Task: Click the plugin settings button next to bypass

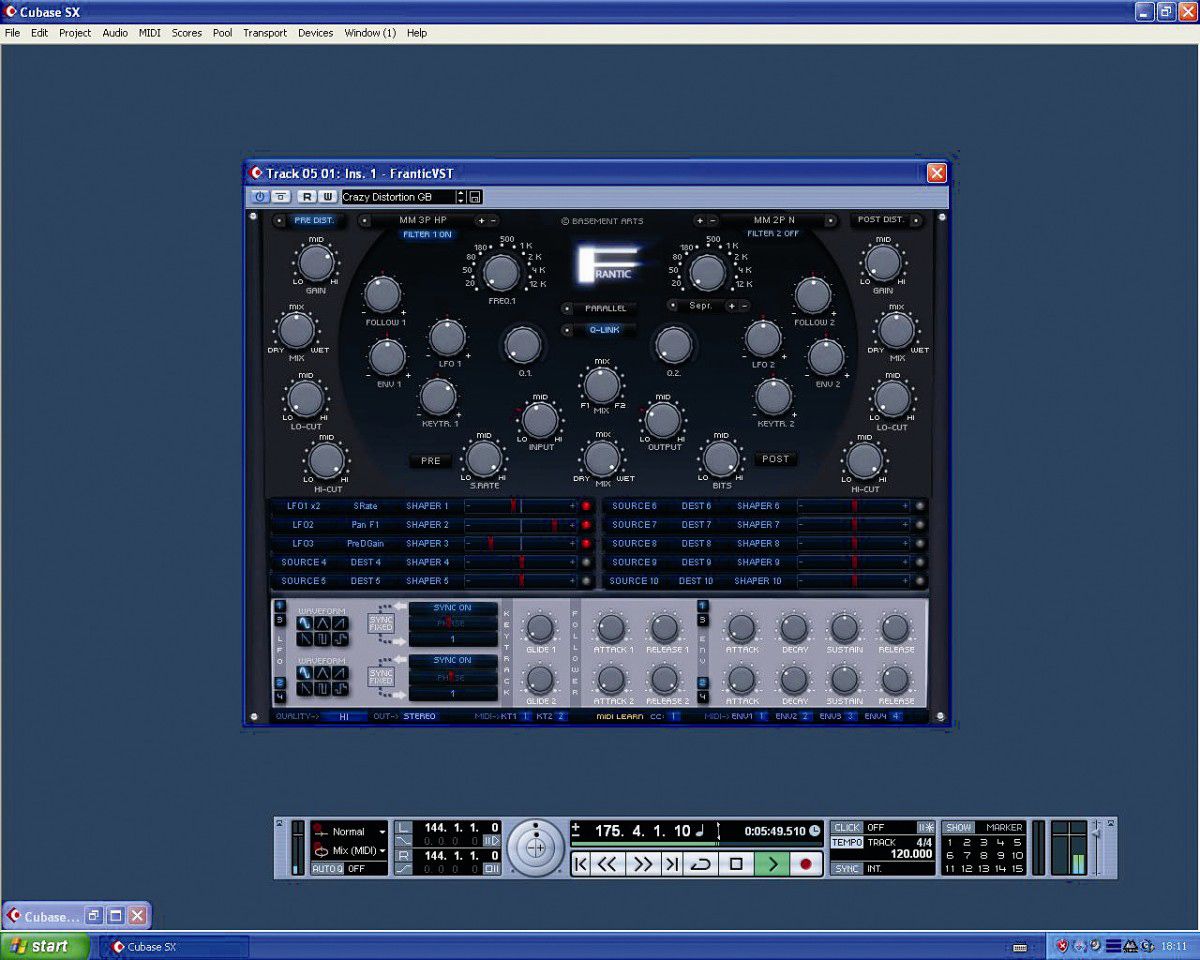Action: (x=281, y=197)
